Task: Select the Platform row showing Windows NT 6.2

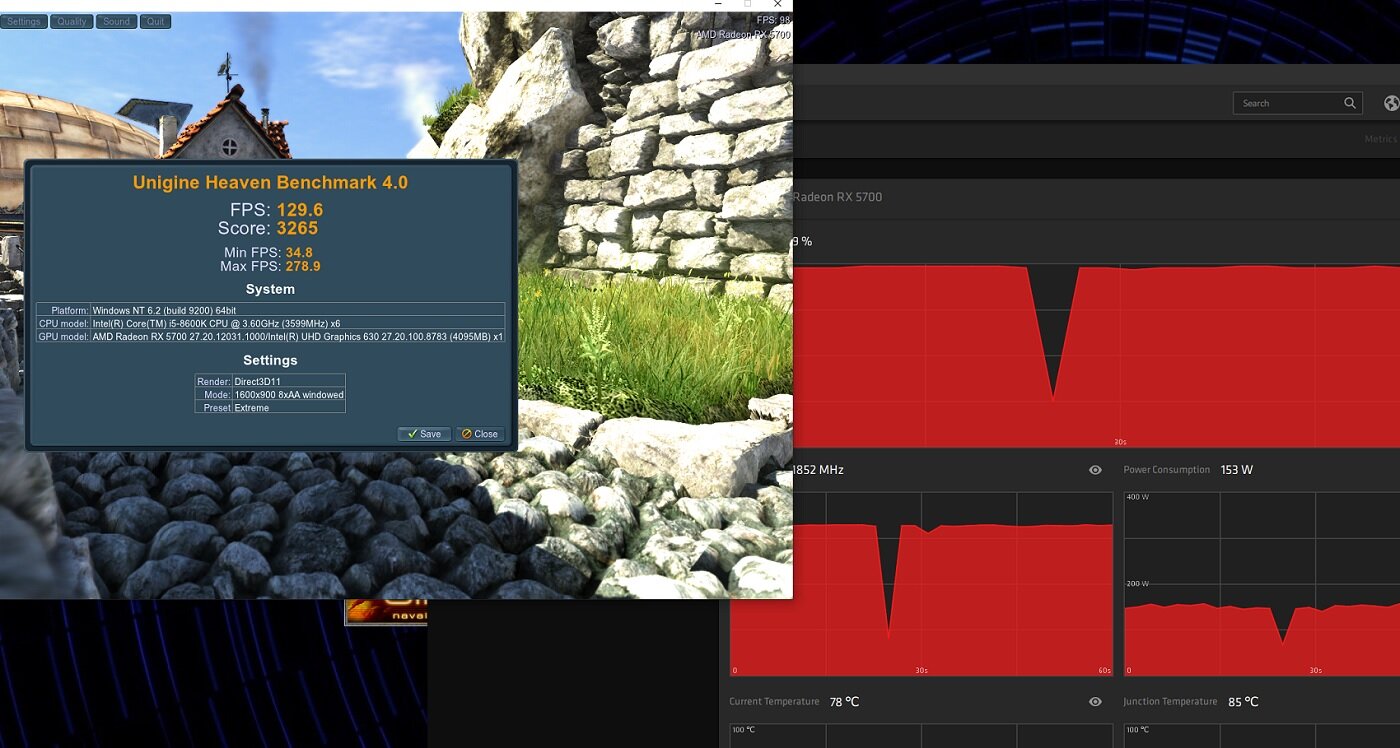Action: [270, 310]
